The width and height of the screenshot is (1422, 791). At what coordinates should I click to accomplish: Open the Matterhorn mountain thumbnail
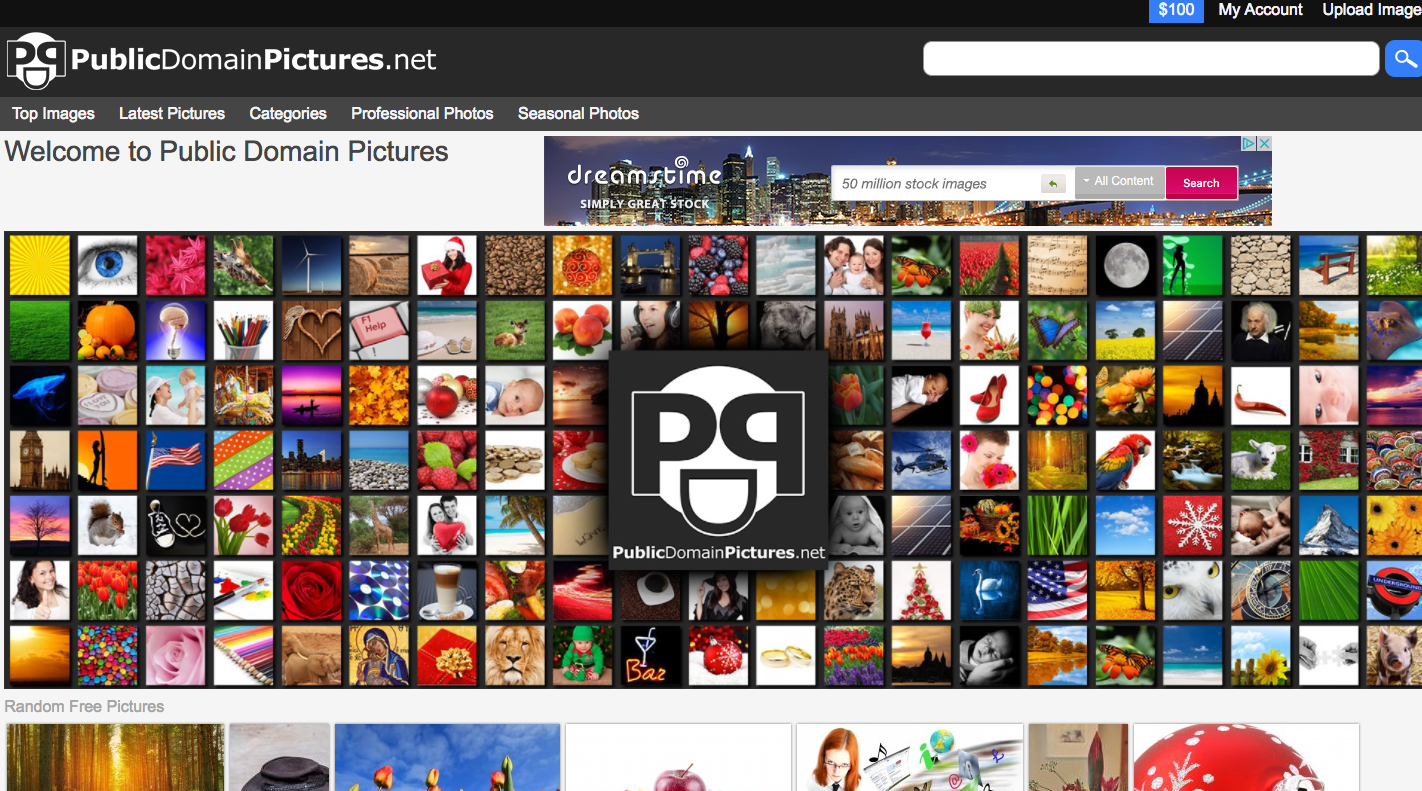tap(1329, 525)
